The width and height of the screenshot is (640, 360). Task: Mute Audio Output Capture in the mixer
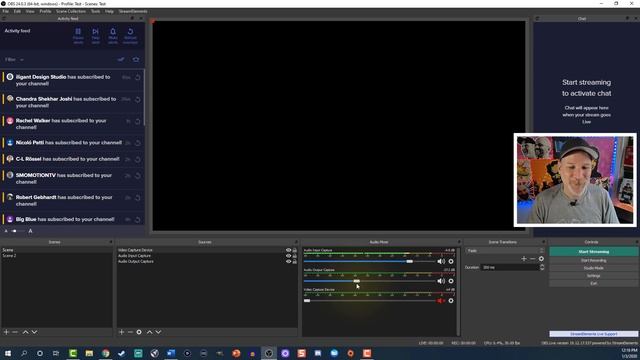click(x=441, y=281)
